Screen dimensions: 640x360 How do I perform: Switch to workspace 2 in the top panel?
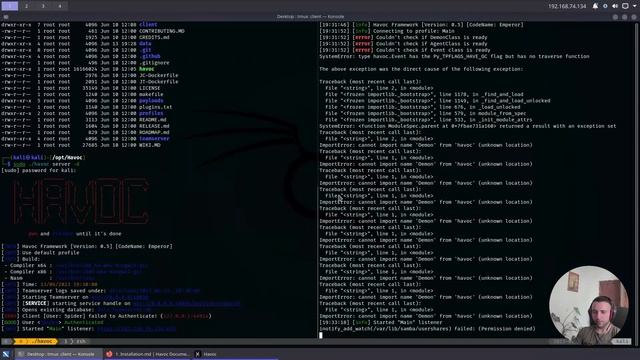pos(27,6)
